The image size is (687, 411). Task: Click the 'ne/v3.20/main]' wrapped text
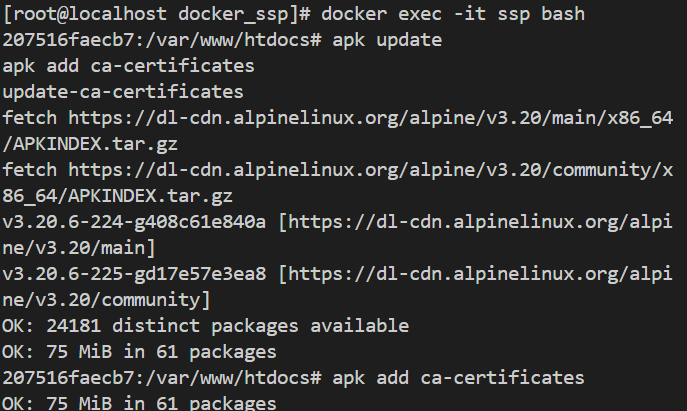click(x=79, y=248)
